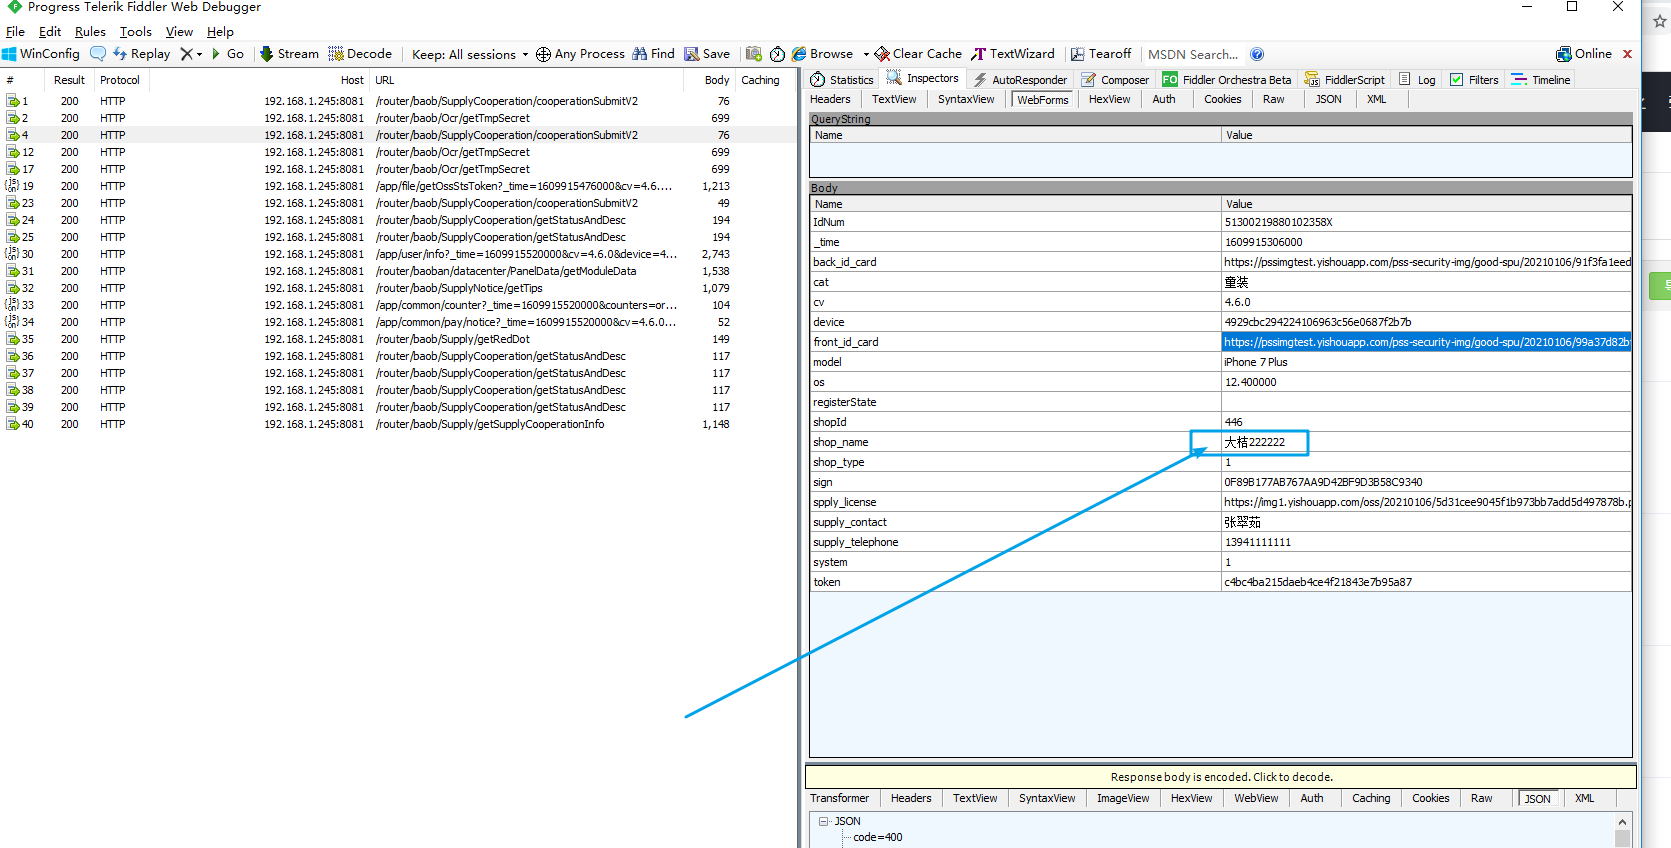Select the request Headers inspector tab
The image size is (1671, 848).
pos(830,99)
